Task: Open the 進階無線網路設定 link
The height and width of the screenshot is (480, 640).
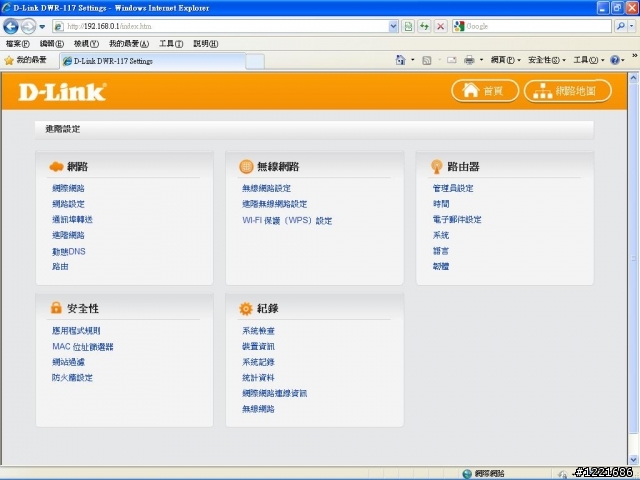Action: pos(274,204)
